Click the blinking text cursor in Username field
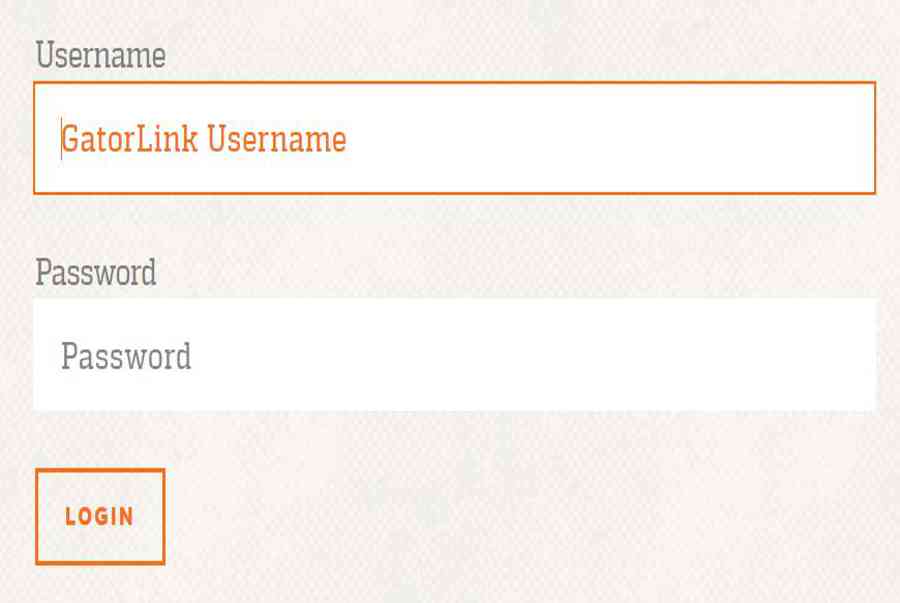The height and width of the screenshot is (603, 900). 61,139
